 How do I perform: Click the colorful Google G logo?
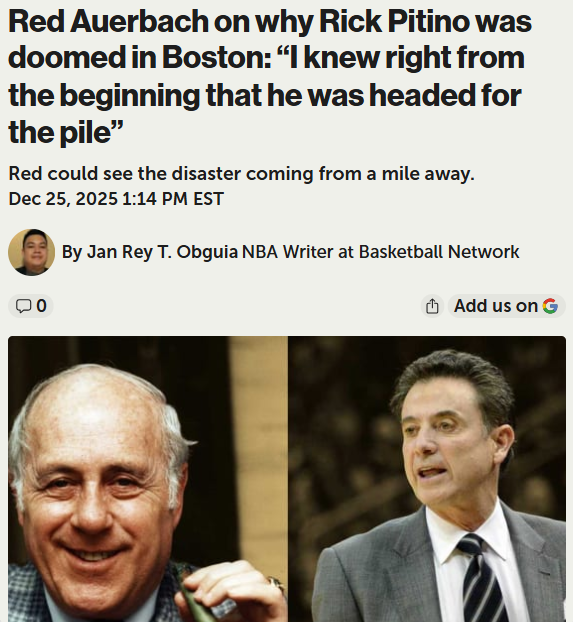pos(550,306)
